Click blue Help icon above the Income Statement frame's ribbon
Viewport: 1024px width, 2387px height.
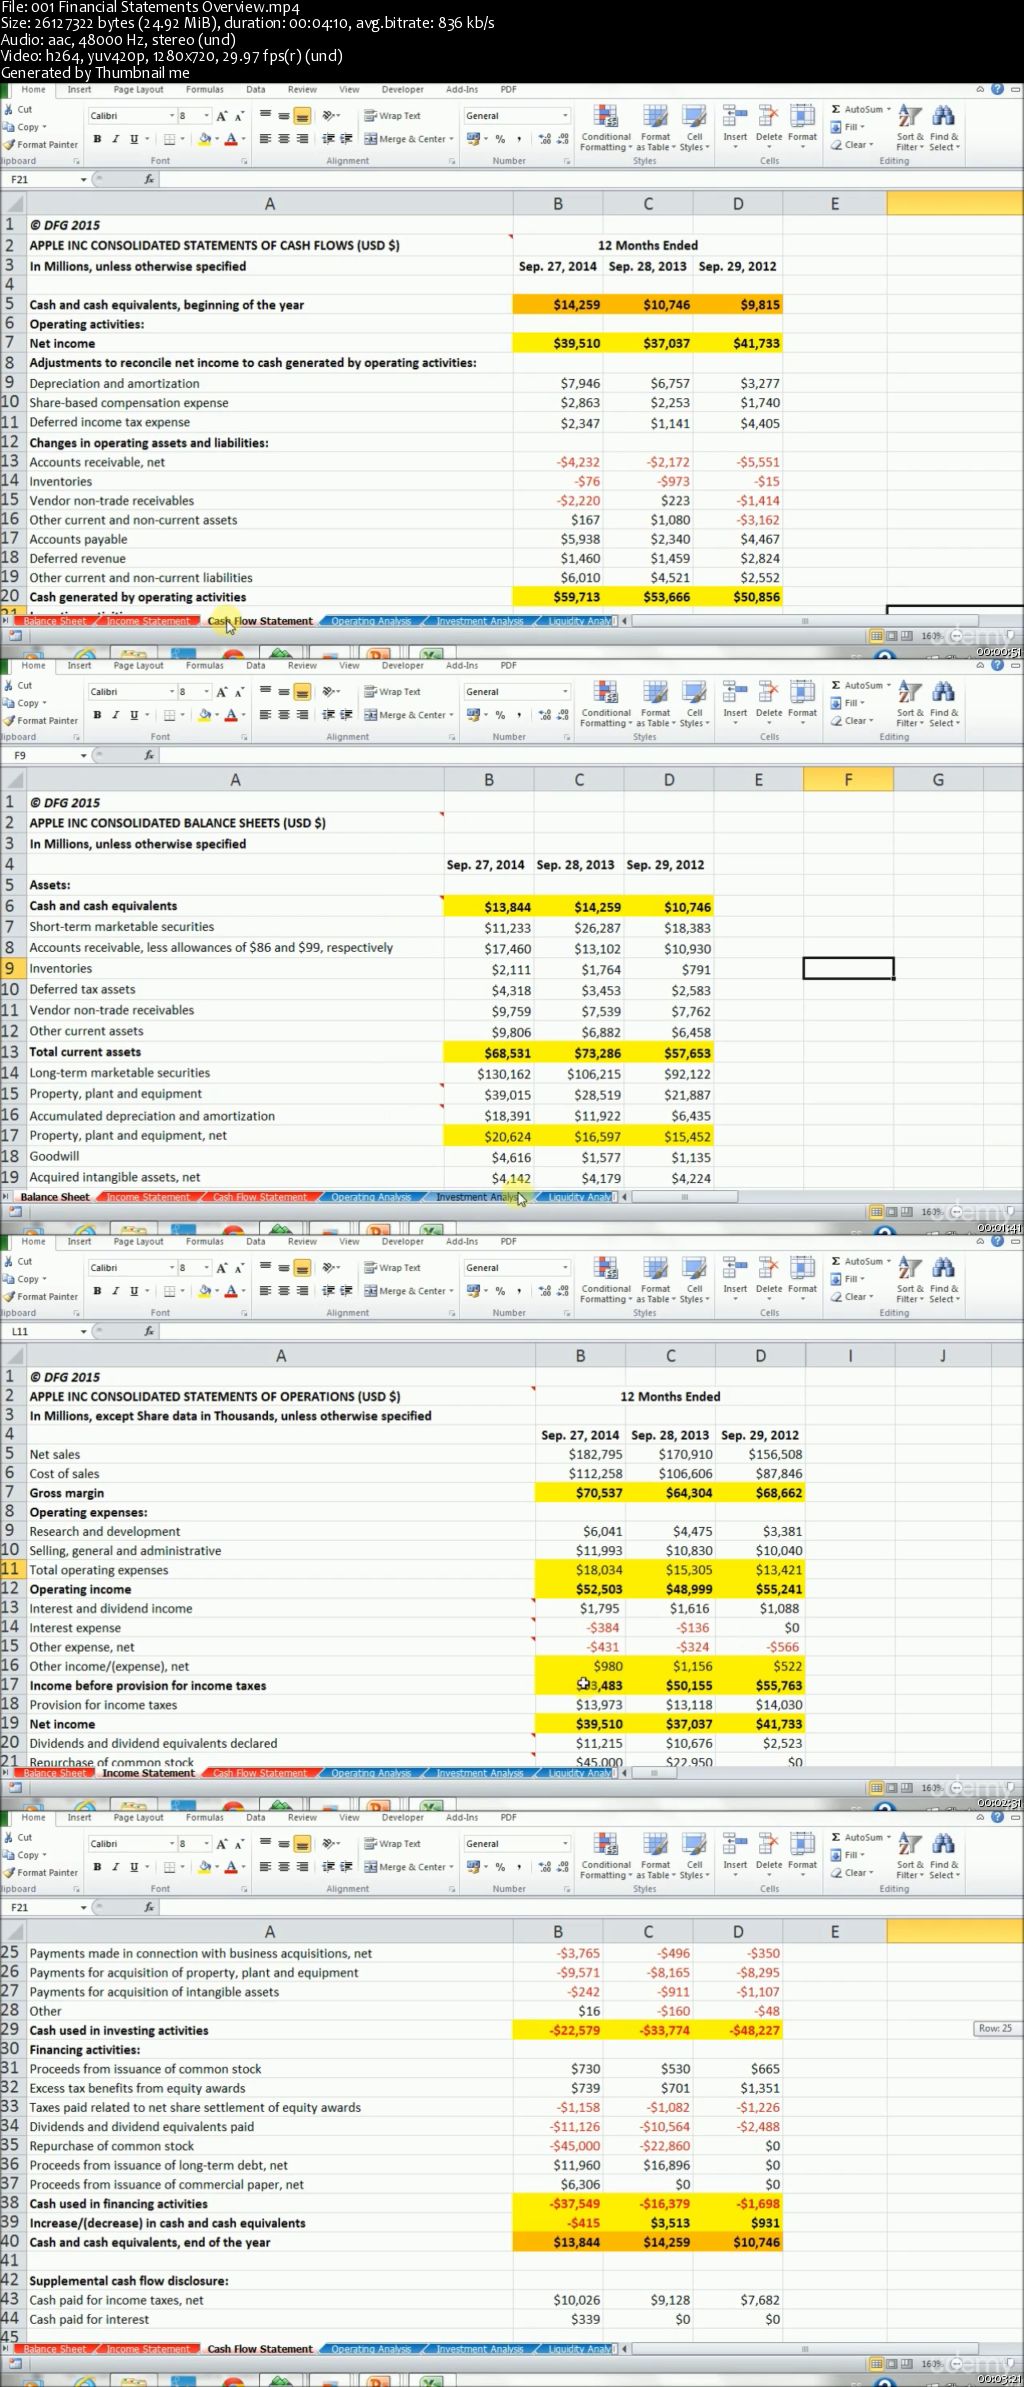pos(997,1241)
